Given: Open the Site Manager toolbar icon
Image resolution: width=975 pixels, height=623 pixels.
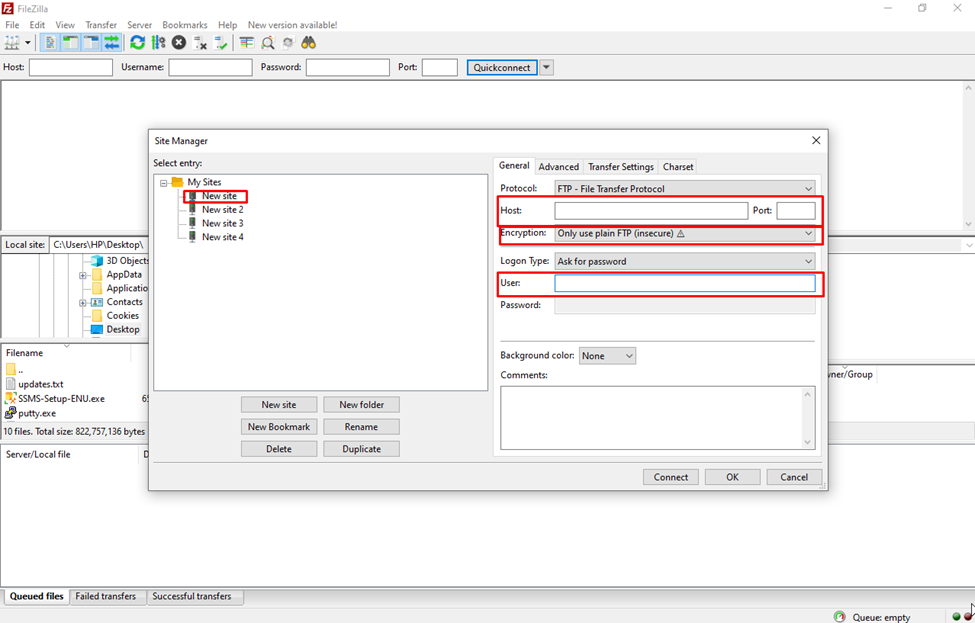Looking at the screenshot, I should tap(12, 43).
